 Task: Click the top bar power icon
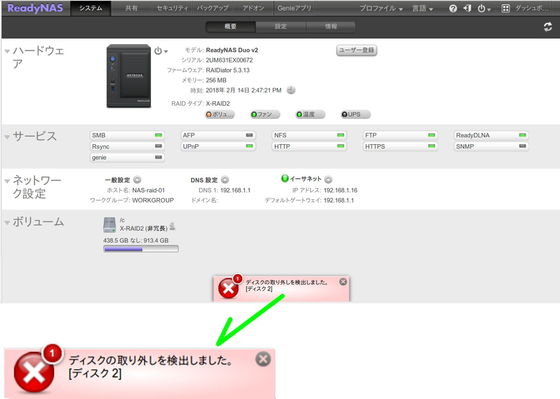(481, 9)
